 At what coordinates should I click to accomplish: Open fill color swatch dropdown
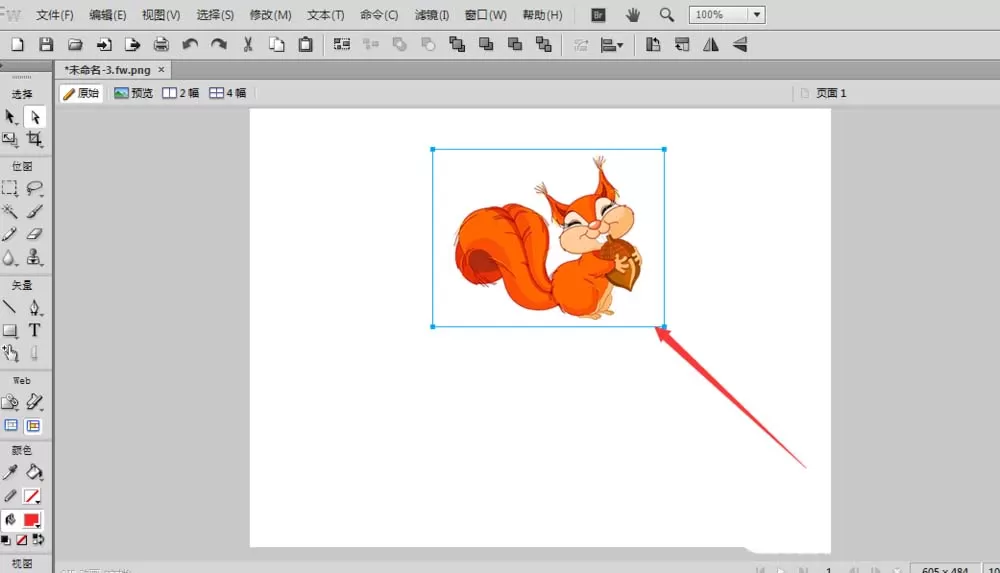[x=39, y=526]
